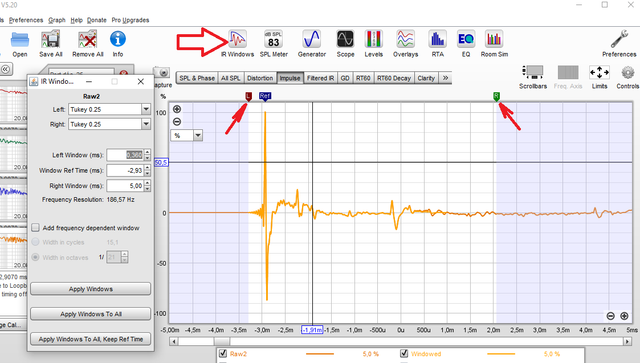Launch the signal Generator
640x363 pixels.
pos(311,43)
